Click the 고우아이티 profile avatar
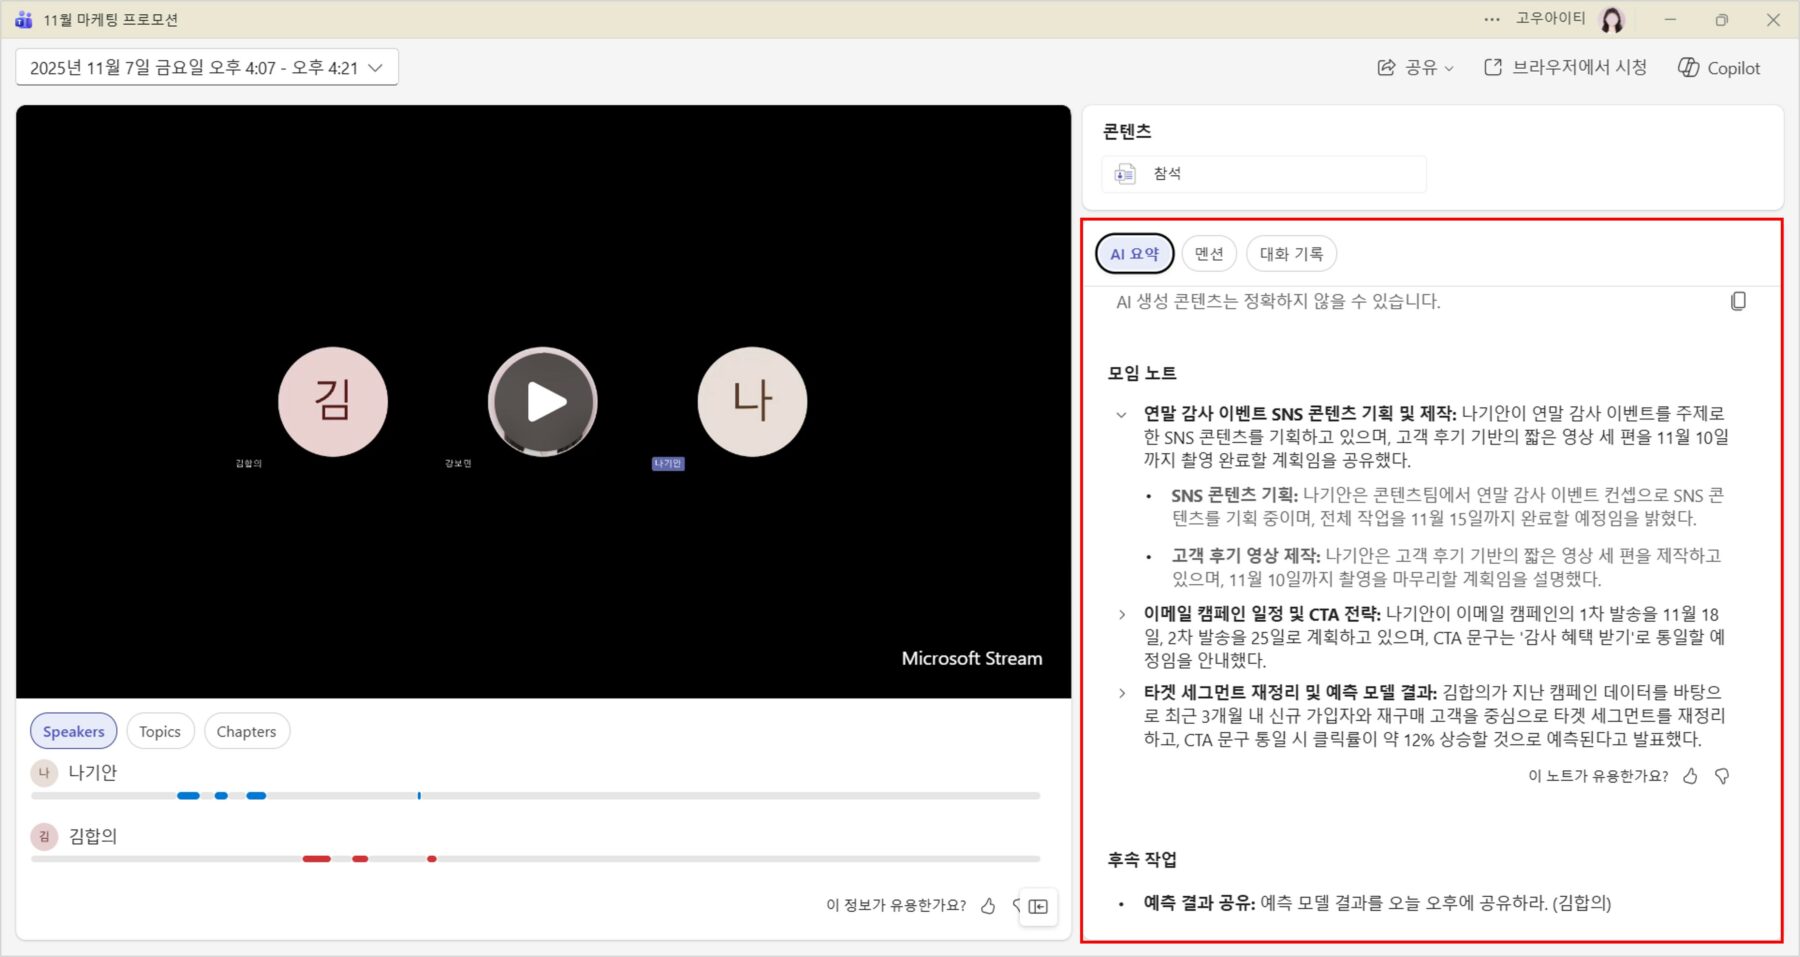This screenshot has height=957, width=1800. click(x=1612, y=19)
